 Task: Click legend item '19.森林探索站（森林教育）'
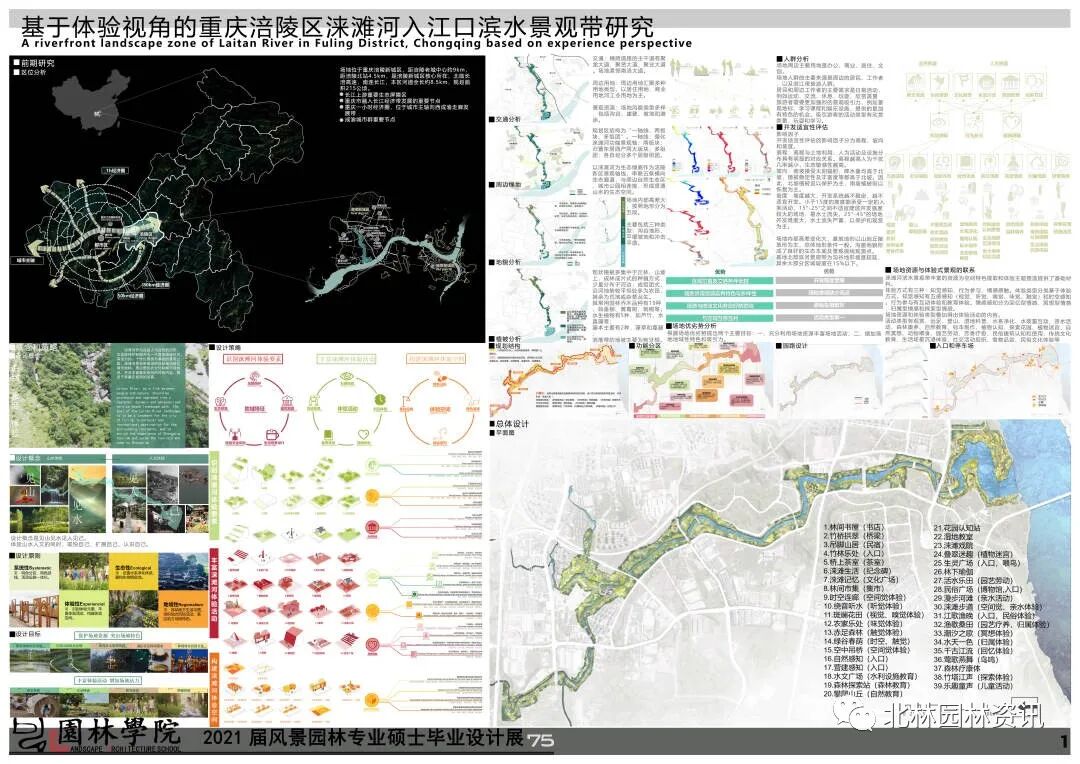(x=866, y=685)
